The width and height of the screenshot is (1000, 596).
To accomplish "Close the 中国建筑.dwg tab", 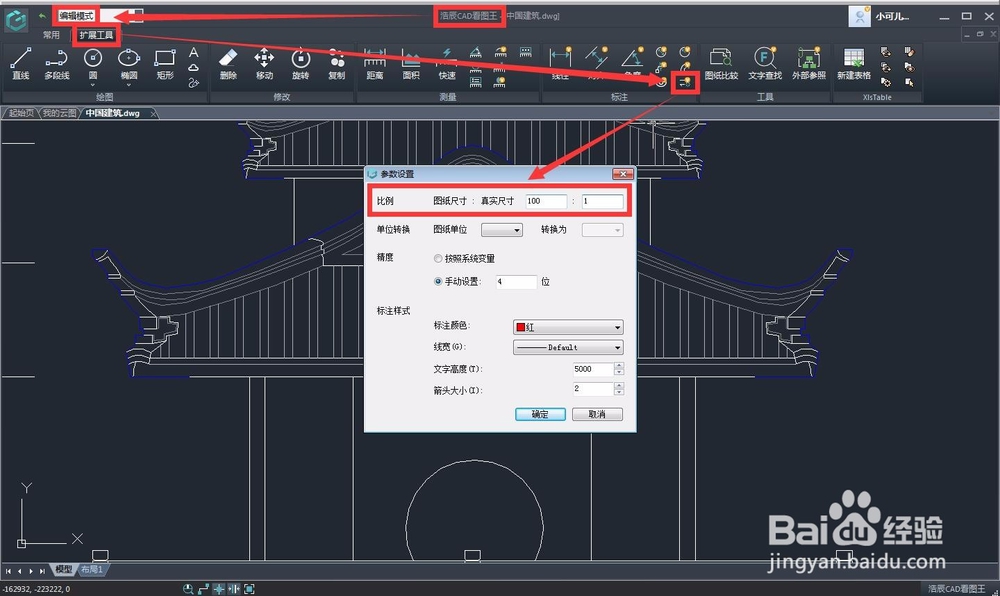I will (x=153, y=113).
